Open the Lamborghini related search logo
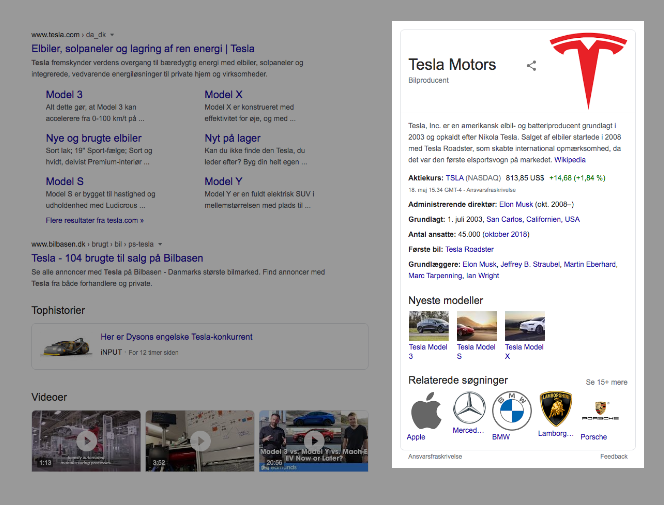Screen dimensions: 664x505 pyautogui.click(x=556, y=408)
